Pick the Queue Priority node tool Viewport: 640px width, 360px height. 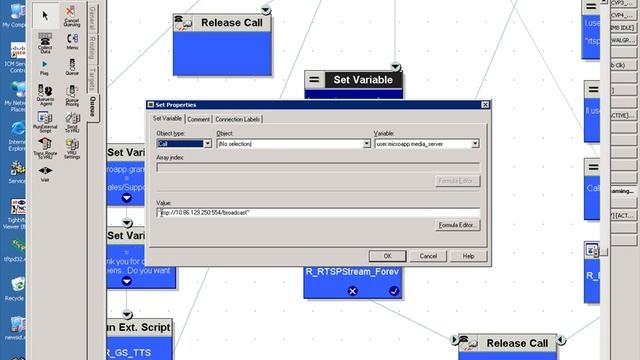[x=72, y=96]
